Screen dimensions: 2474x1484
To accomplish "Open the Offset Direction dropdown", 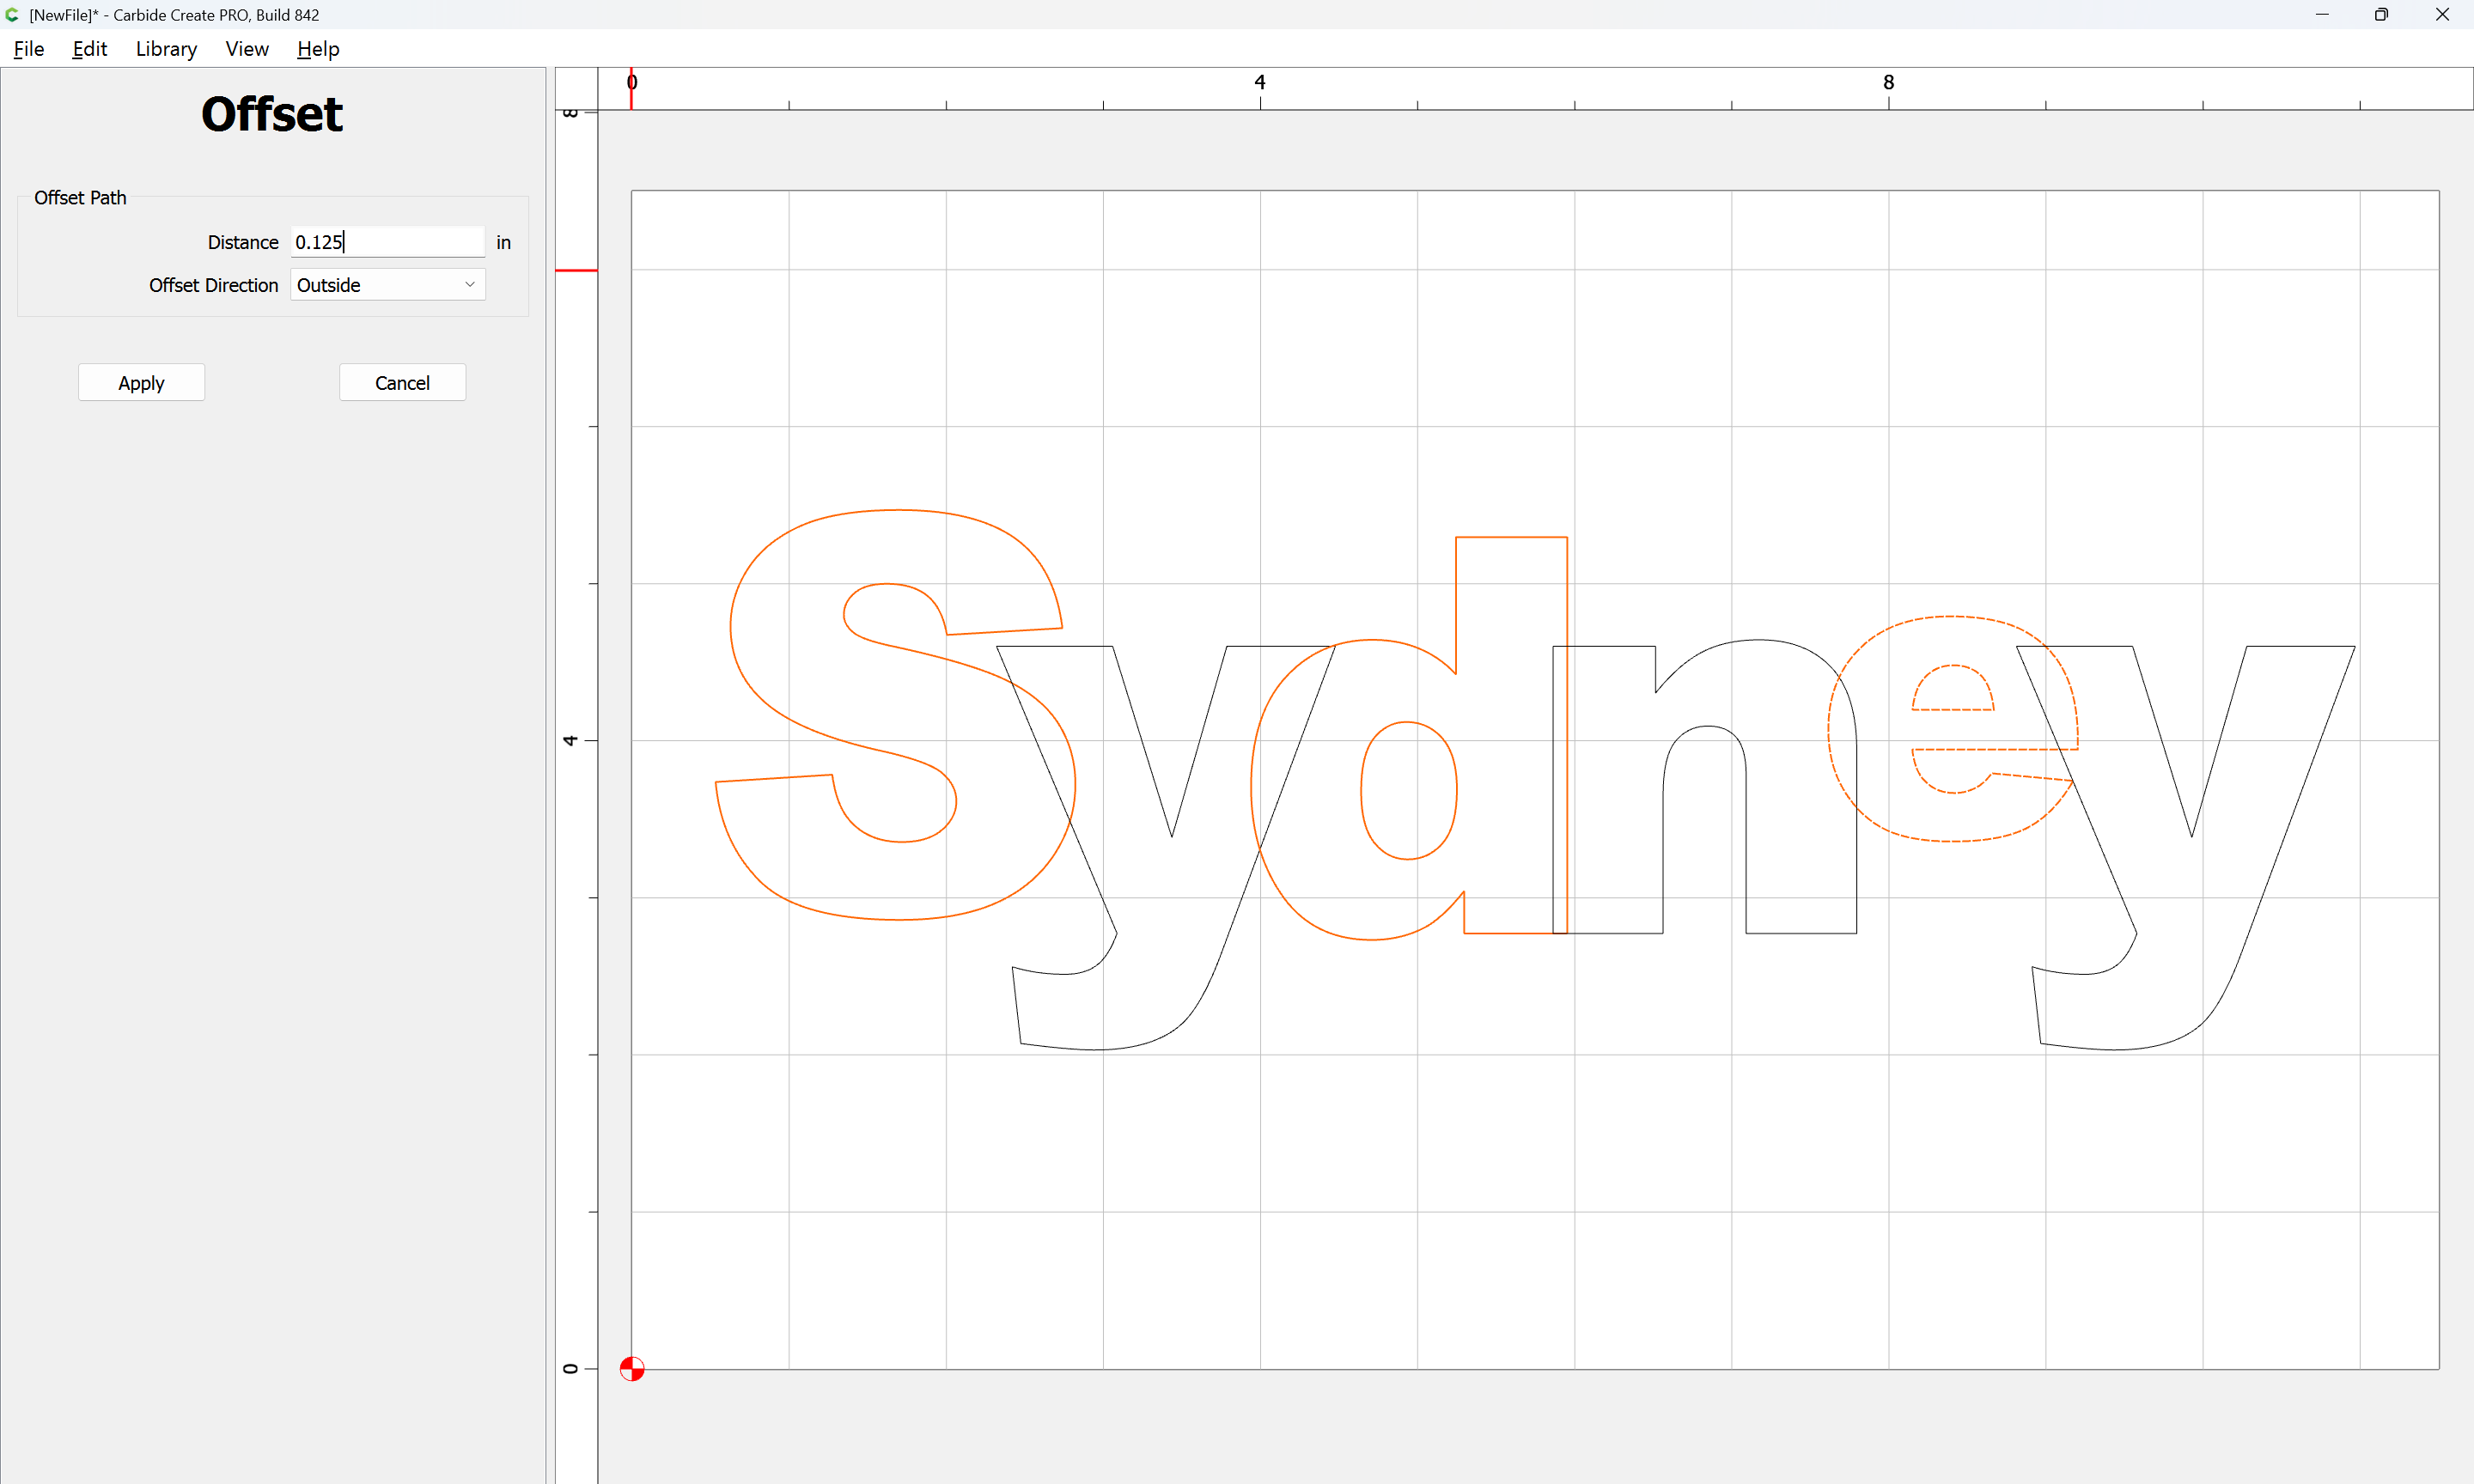I will coord(387,285).
